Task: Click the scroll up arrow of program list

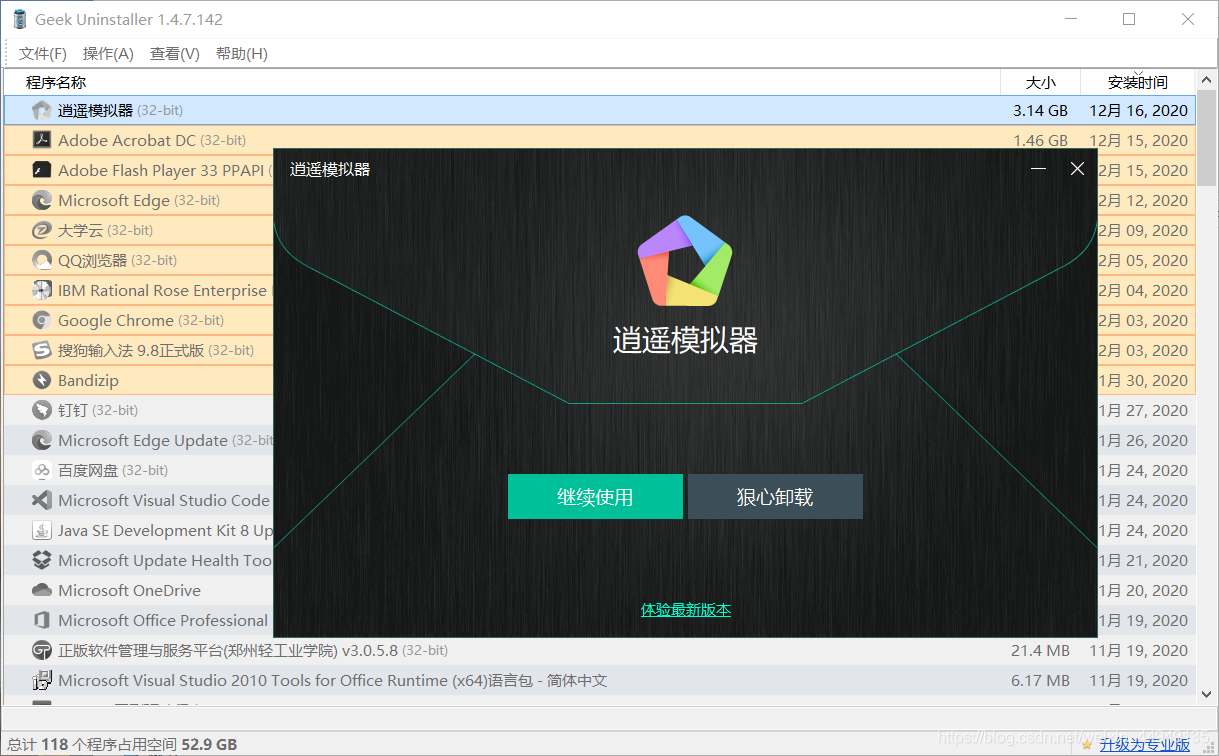Action: click(1206, 81)
